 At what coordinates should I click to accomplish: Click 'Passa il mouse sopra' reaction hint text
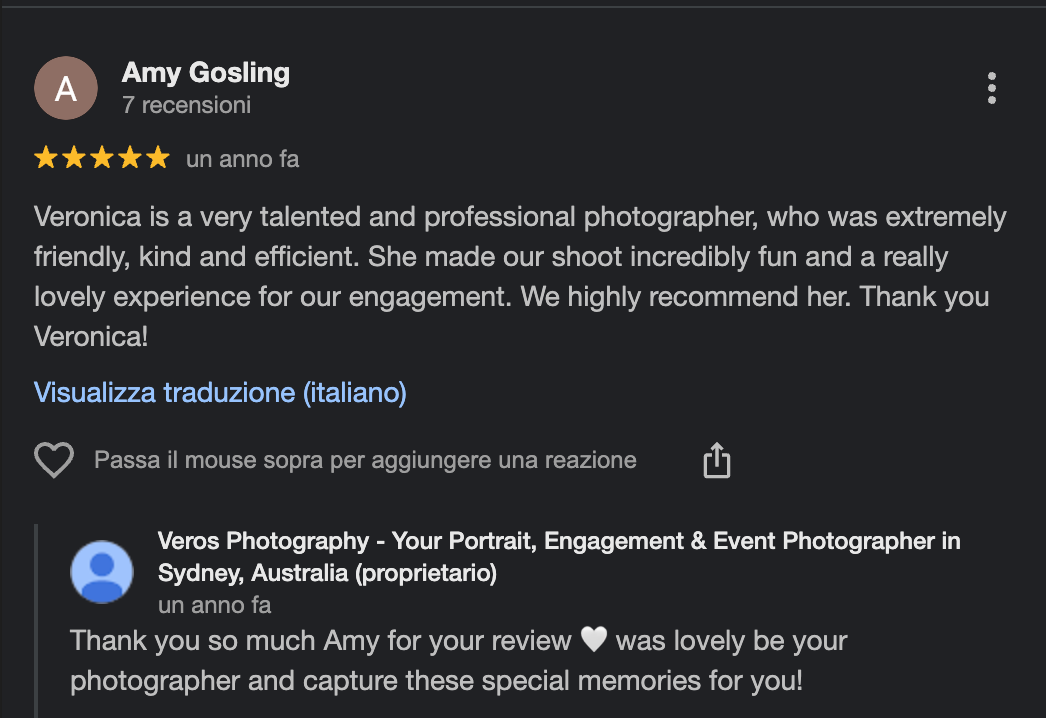[x=365, y=460]
